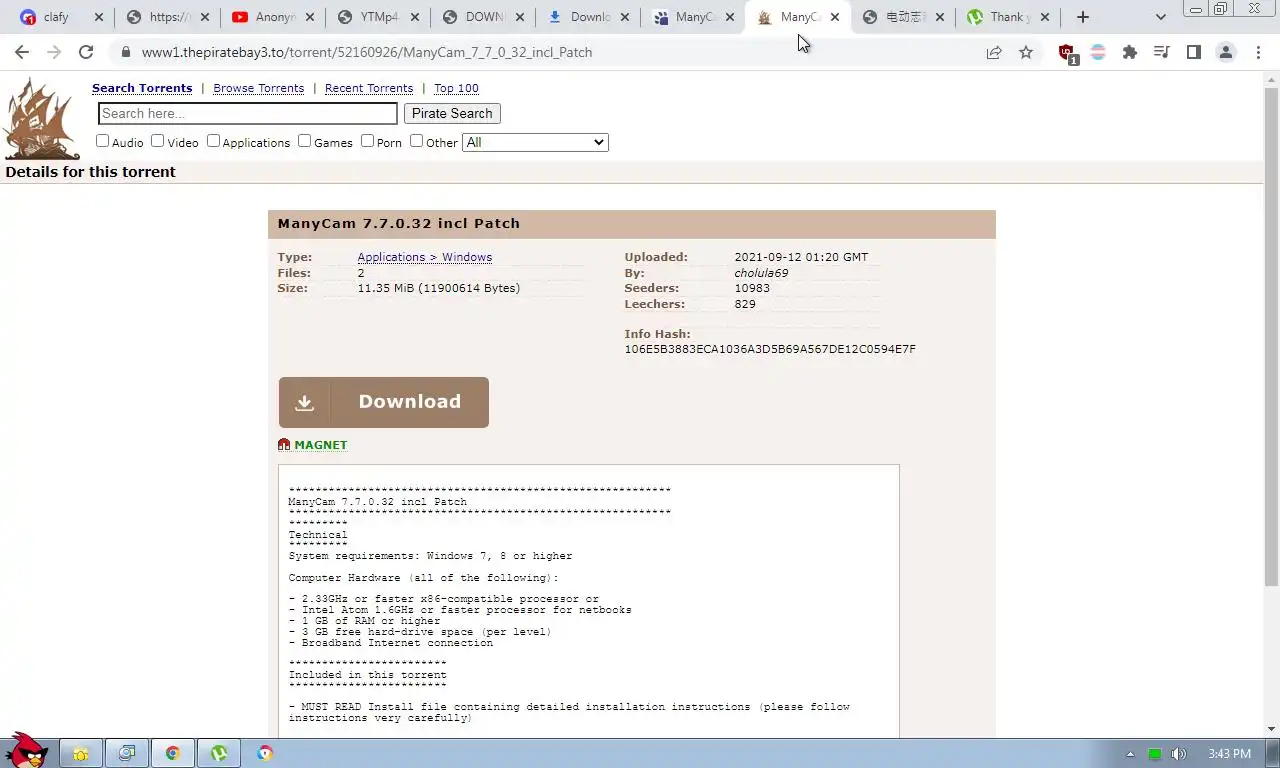1280x768 pixels.
Task: Open the volume speaker tray icon
Action: click(x=1179, y=754)
